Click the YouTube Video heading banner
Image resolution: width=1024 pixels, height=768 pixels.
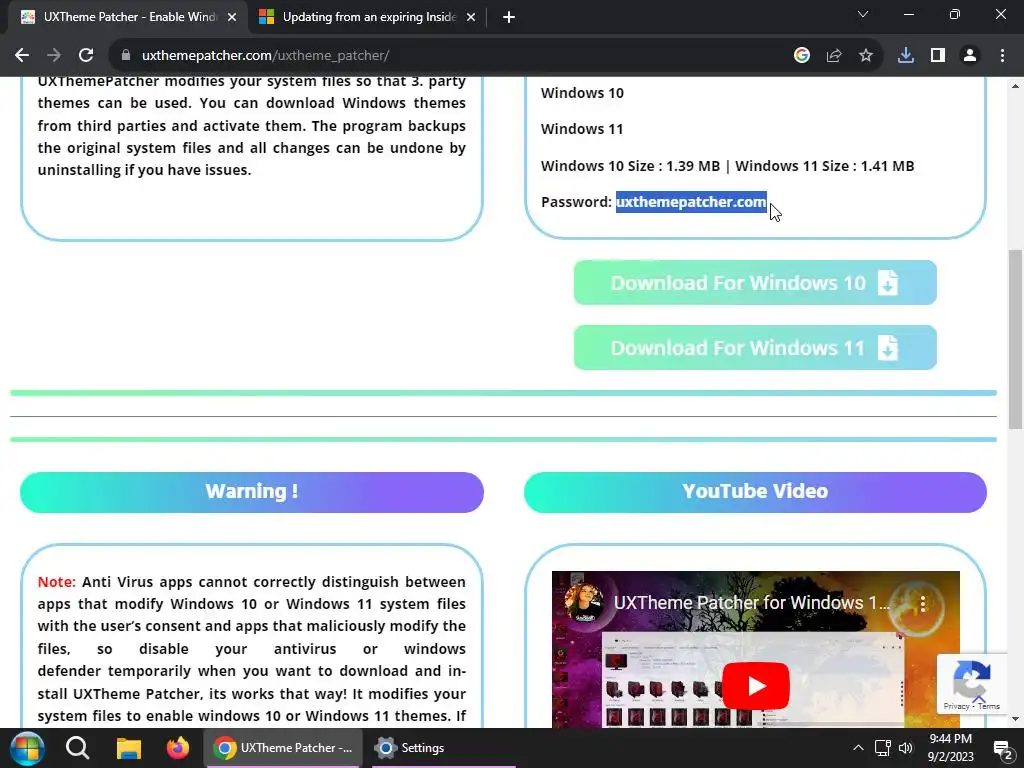(x=755, y=492)
